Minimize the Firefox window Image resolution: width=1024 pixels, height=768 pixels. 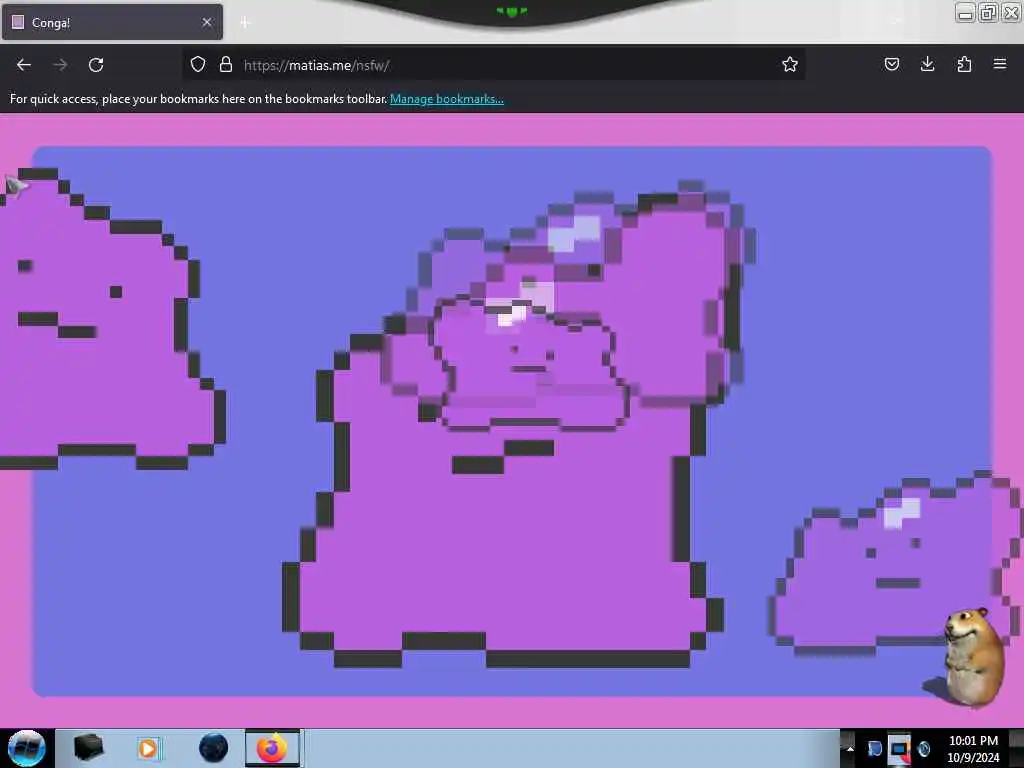965,13
